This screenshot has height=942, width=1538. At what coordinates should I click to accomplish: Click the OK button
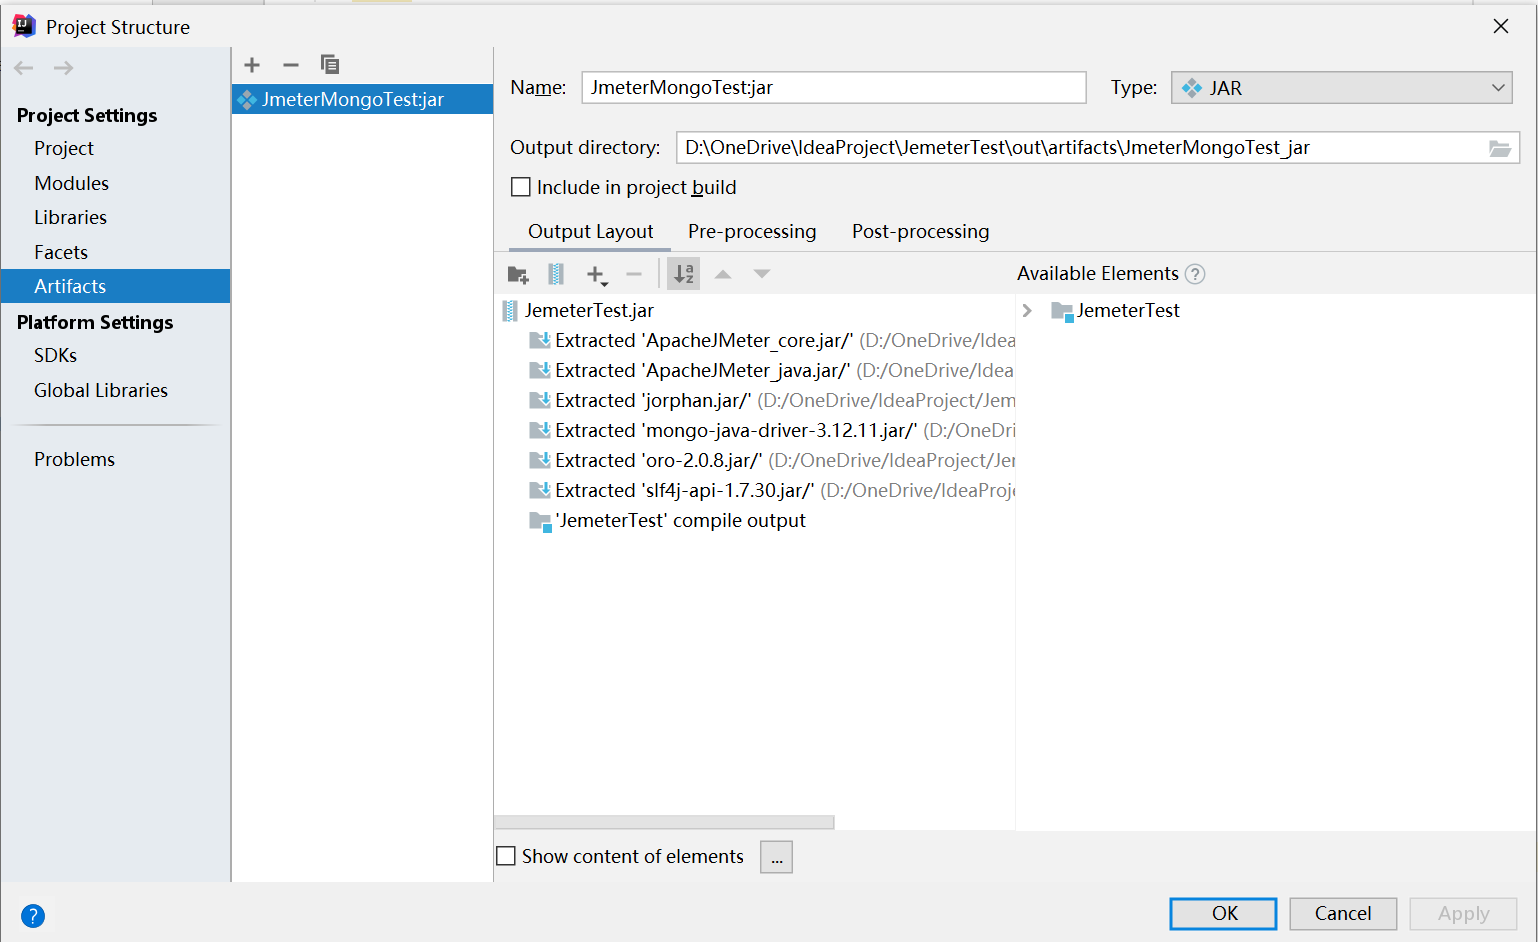(1223, 913)
